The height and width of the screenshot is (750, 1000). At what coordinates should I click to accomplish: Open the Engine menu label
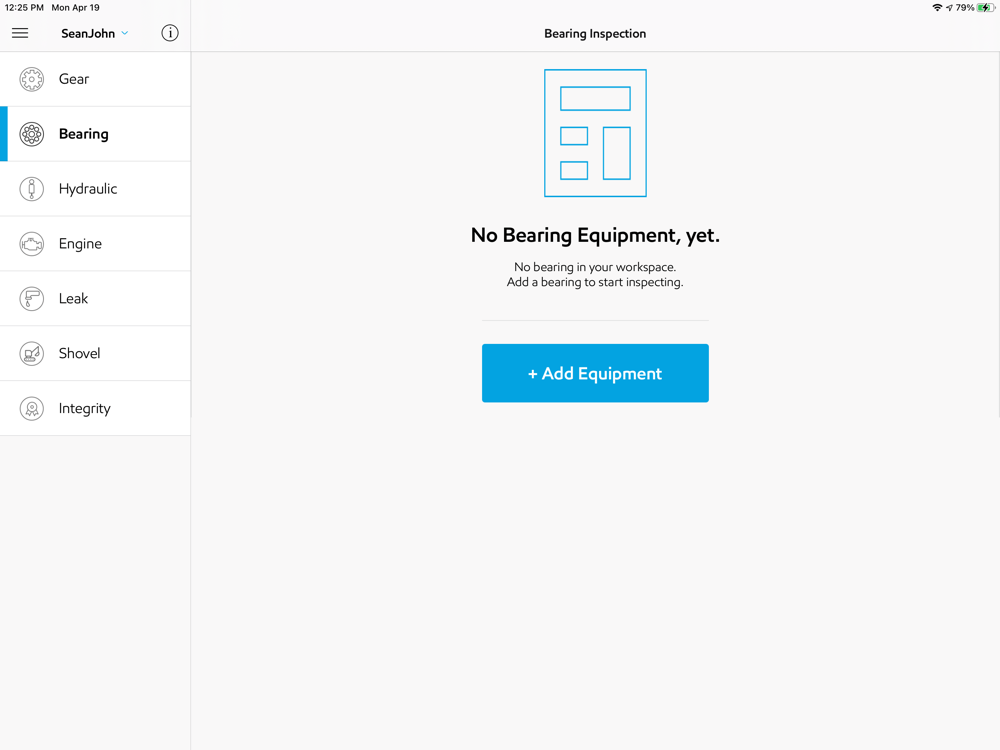(80, 244)
